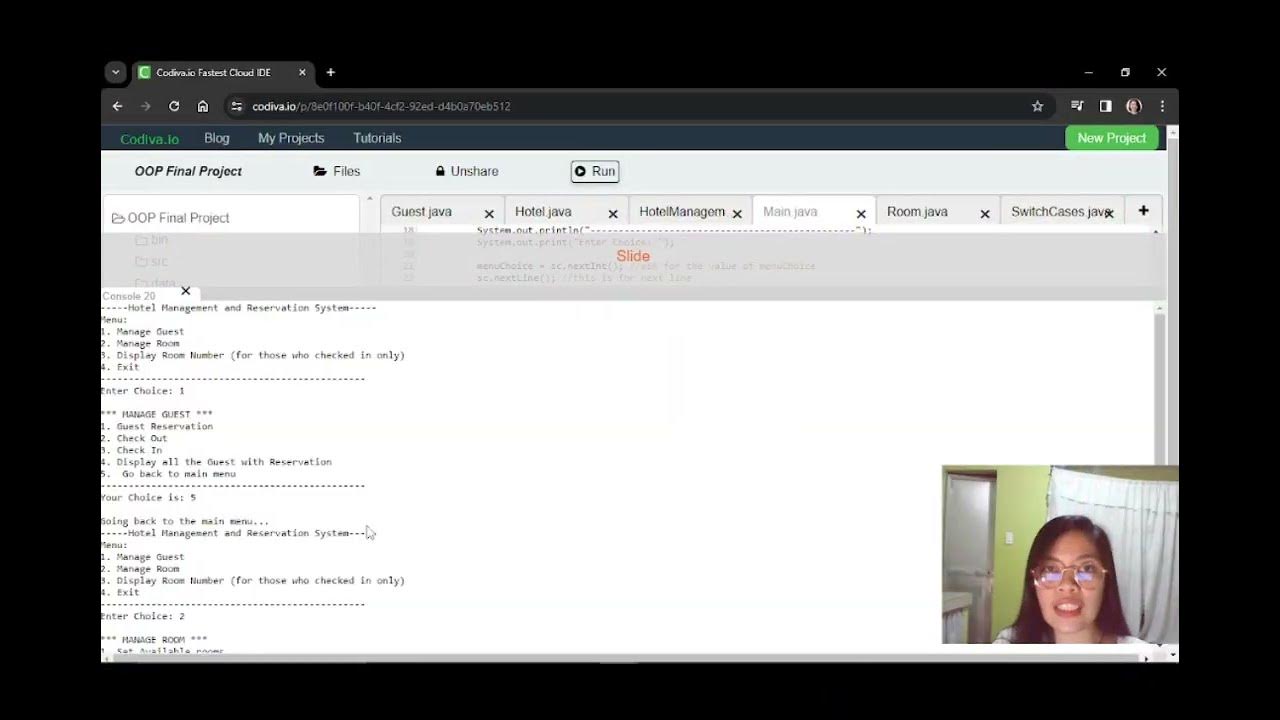Click 'Going back to the main menu...' line

coord(185,521)
